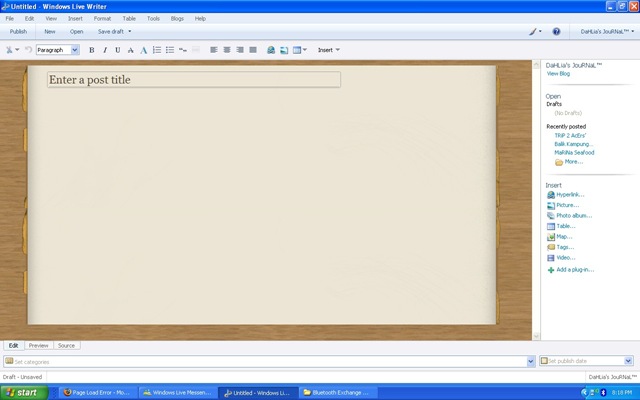Screen dimensions: 640x400
Task: Open the Set publish date dropdown
Action: (x=628, y=361)
